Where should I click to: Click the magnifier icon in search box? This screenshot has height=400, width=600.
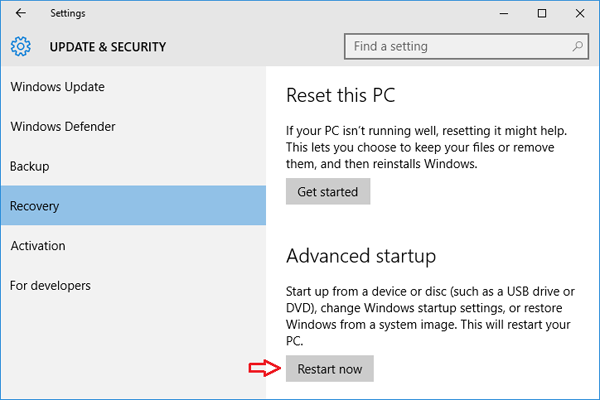coord(578,46)
